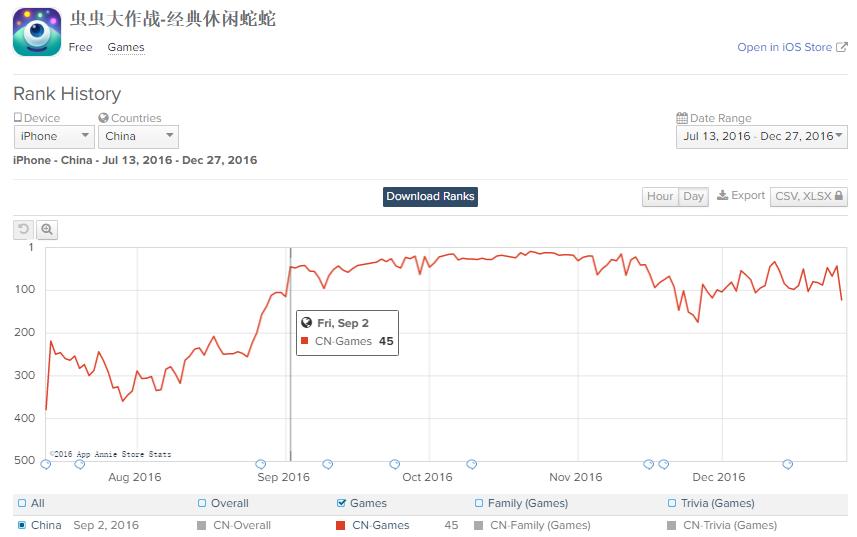Click the Aug 2016 axis label
The image size is (857, 537).
[134, 477]
